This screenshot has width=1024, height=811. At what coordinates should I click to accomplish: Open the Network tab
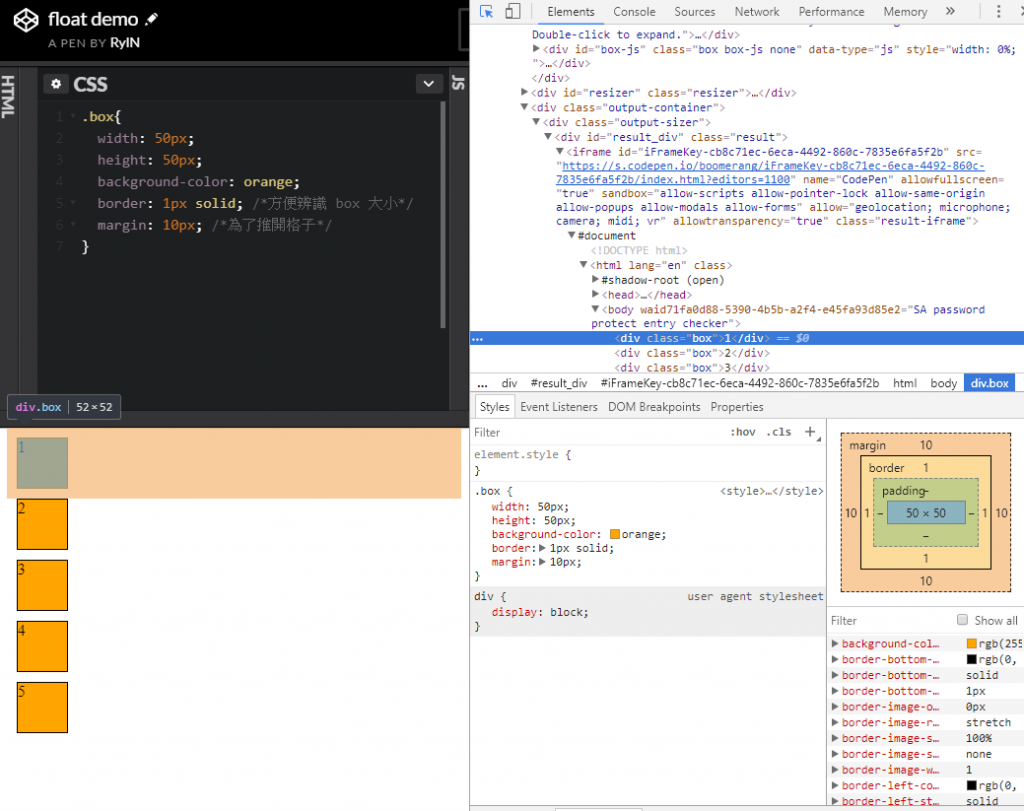click(757, 12)
